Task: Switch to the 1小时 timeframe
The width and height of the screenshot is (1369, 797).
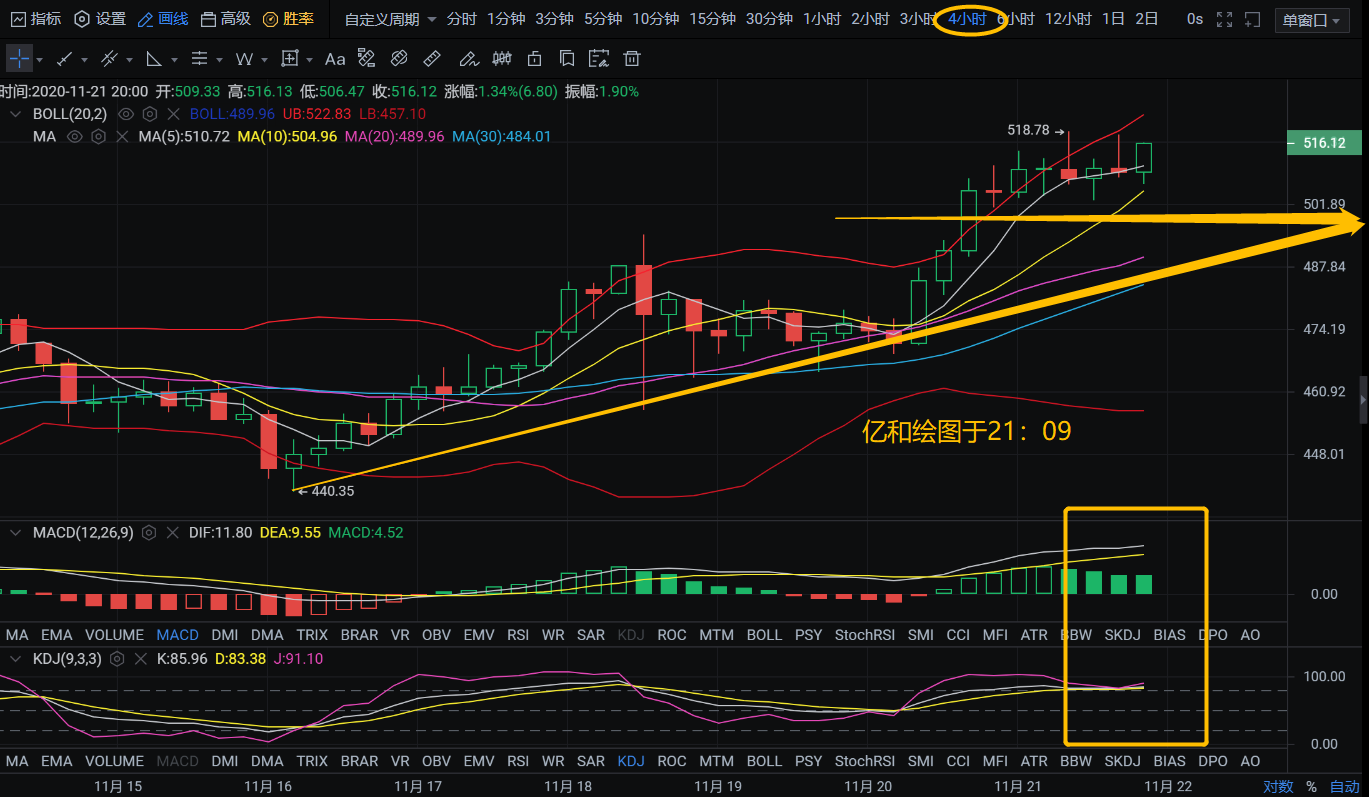Action: [x=821, y=19]
